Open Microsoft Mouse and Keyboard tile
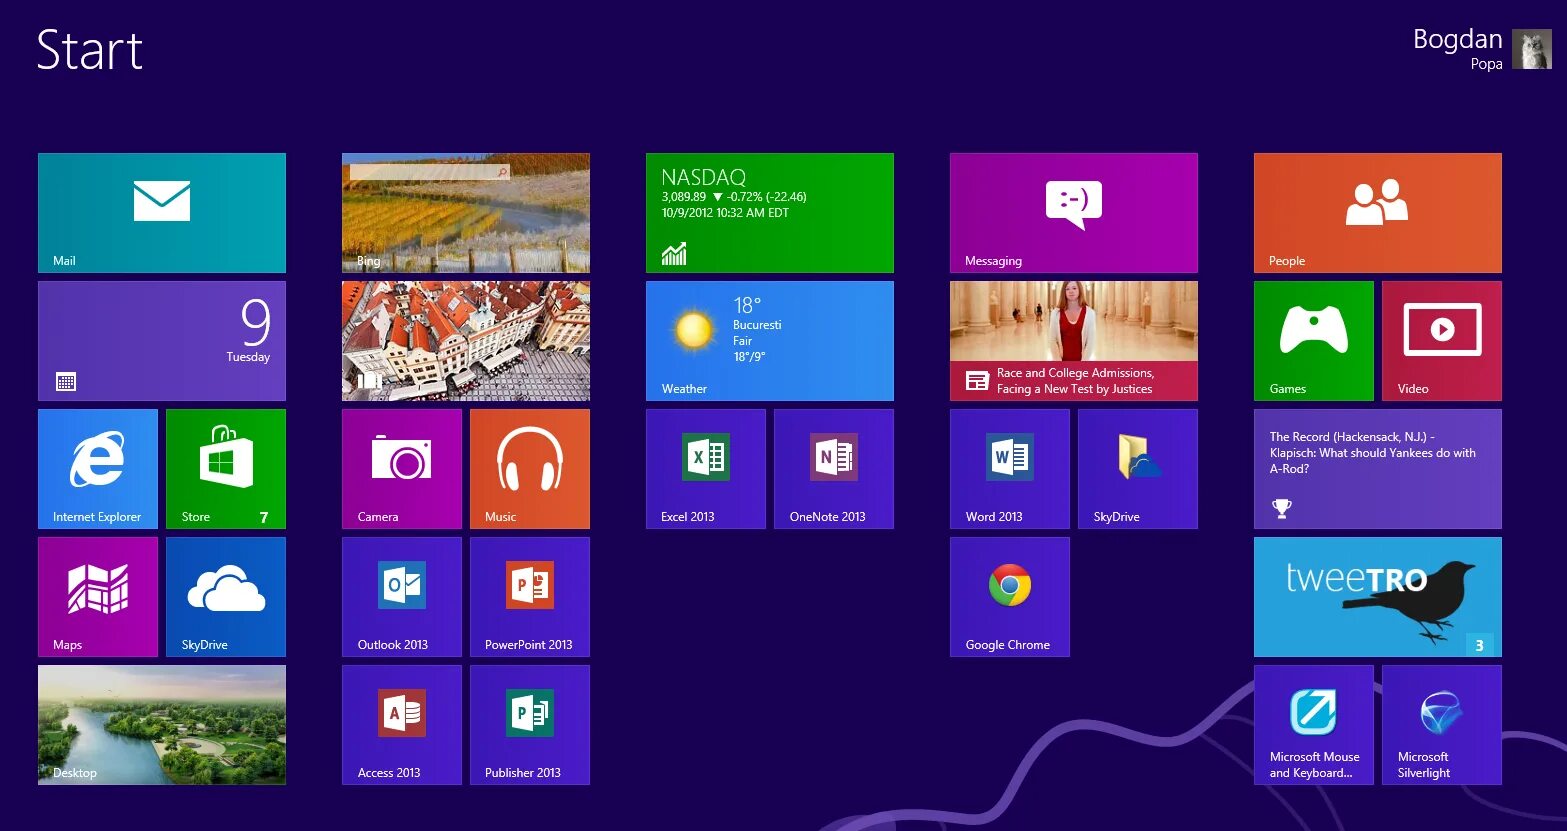This screenshot has height=831, width=1567. tap(1314, 725)
